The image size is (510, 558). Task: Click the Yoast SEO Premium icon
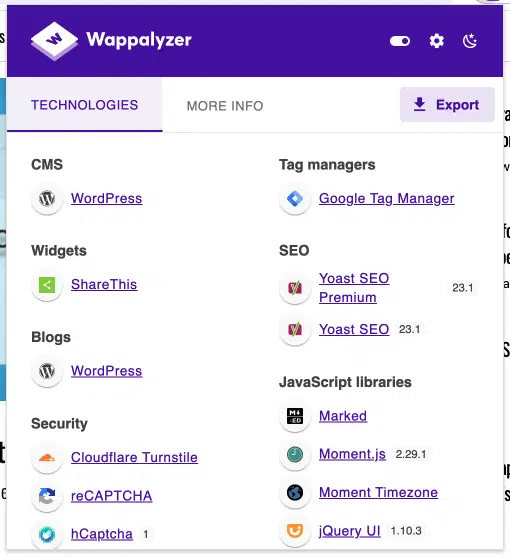pyautogui.click(x=295, y=288)
